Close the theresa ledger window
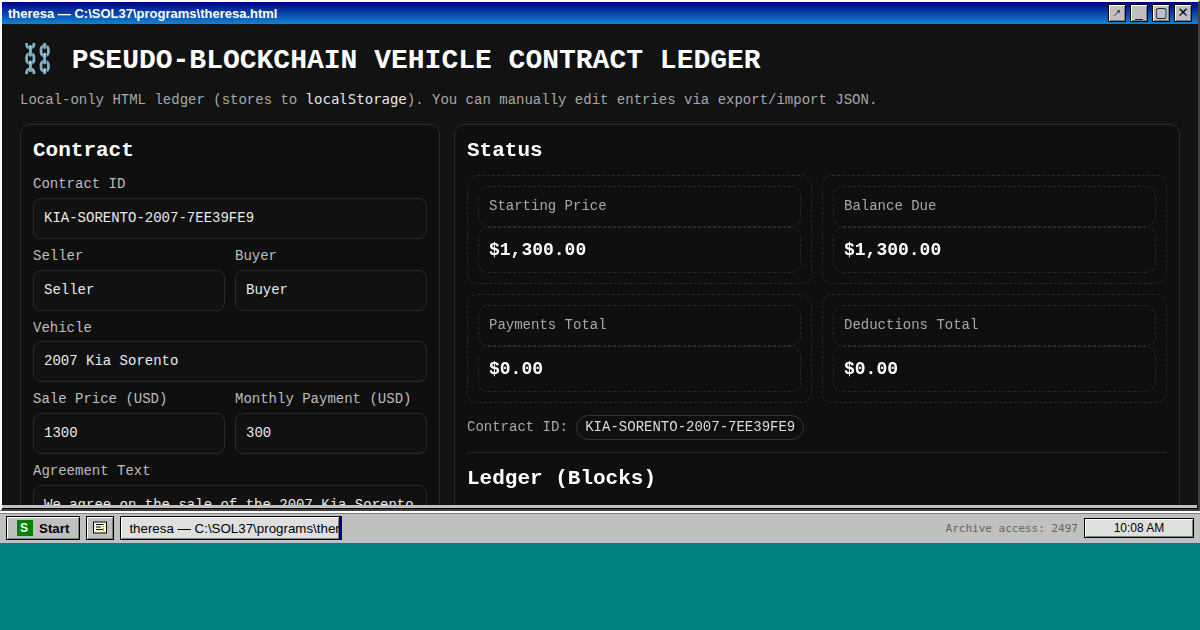The image size is (1200, 630). coord(1183,13)
